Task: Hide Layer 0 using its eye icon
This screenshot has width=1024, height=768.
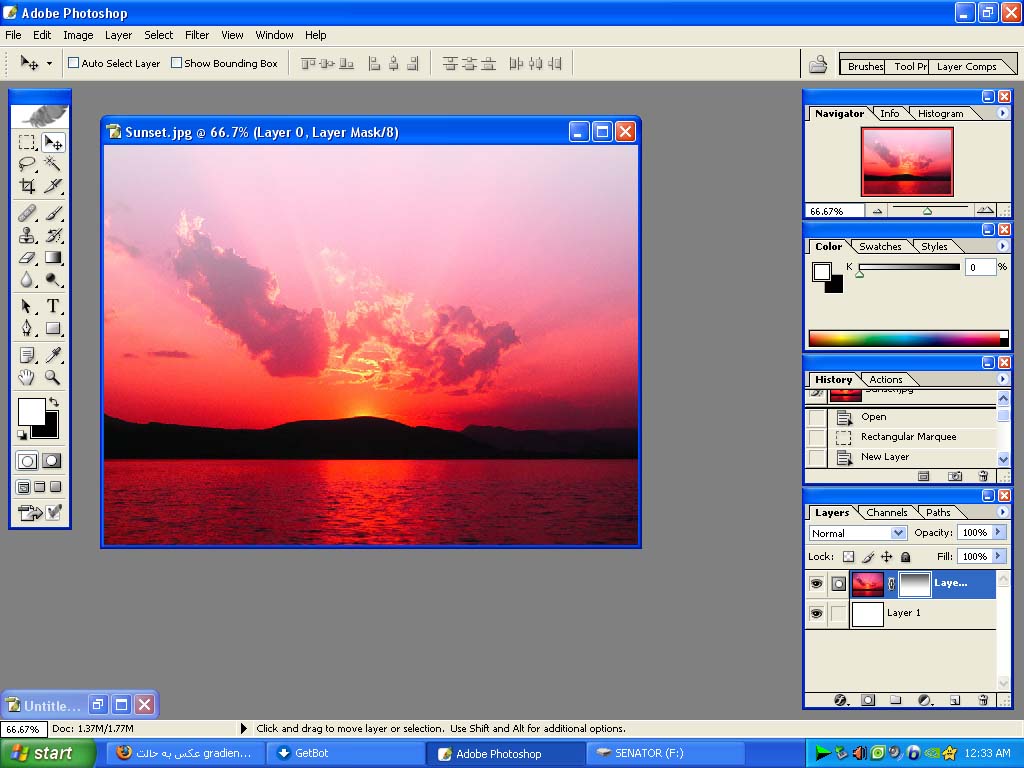Action: (816, 583)
